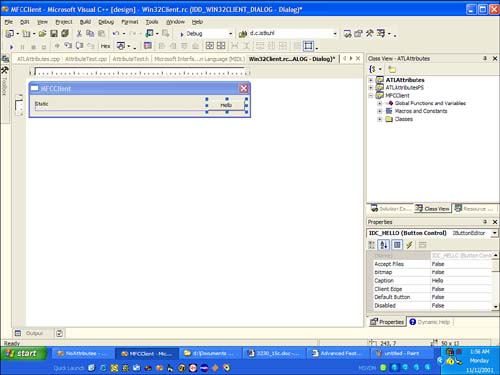The width and height of the screenshot is (500, 375).
Task: Click the New Project toolbar icon
Action: (10, 34)
